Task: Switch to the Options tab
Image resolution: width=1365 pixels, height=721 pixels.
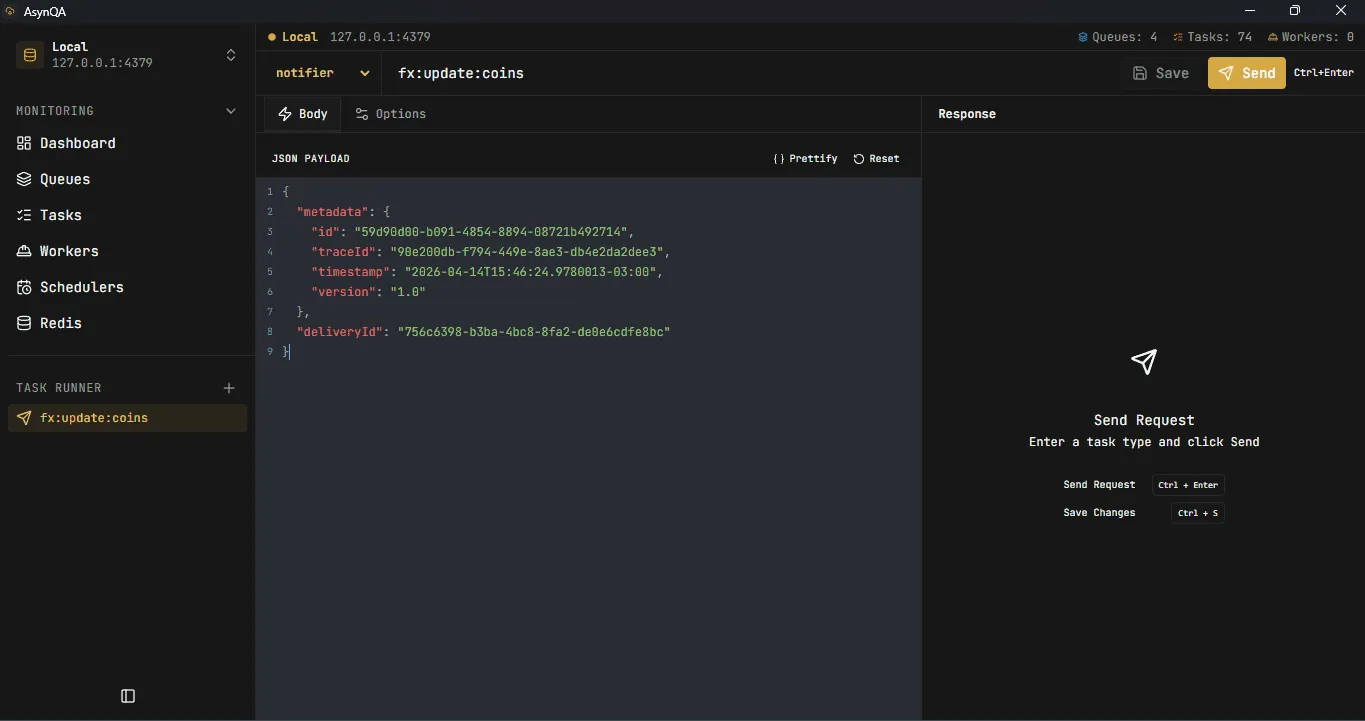Action: coord(391,114)
